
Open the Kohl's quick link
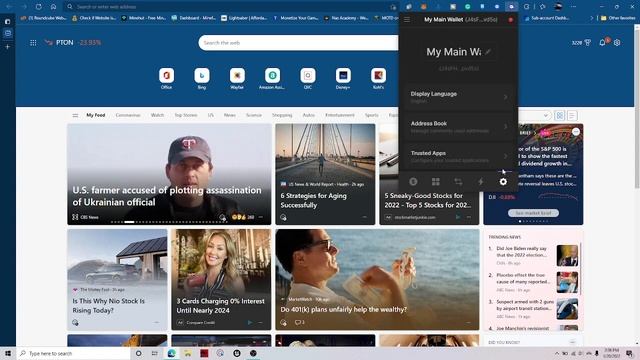coord(378,78)
